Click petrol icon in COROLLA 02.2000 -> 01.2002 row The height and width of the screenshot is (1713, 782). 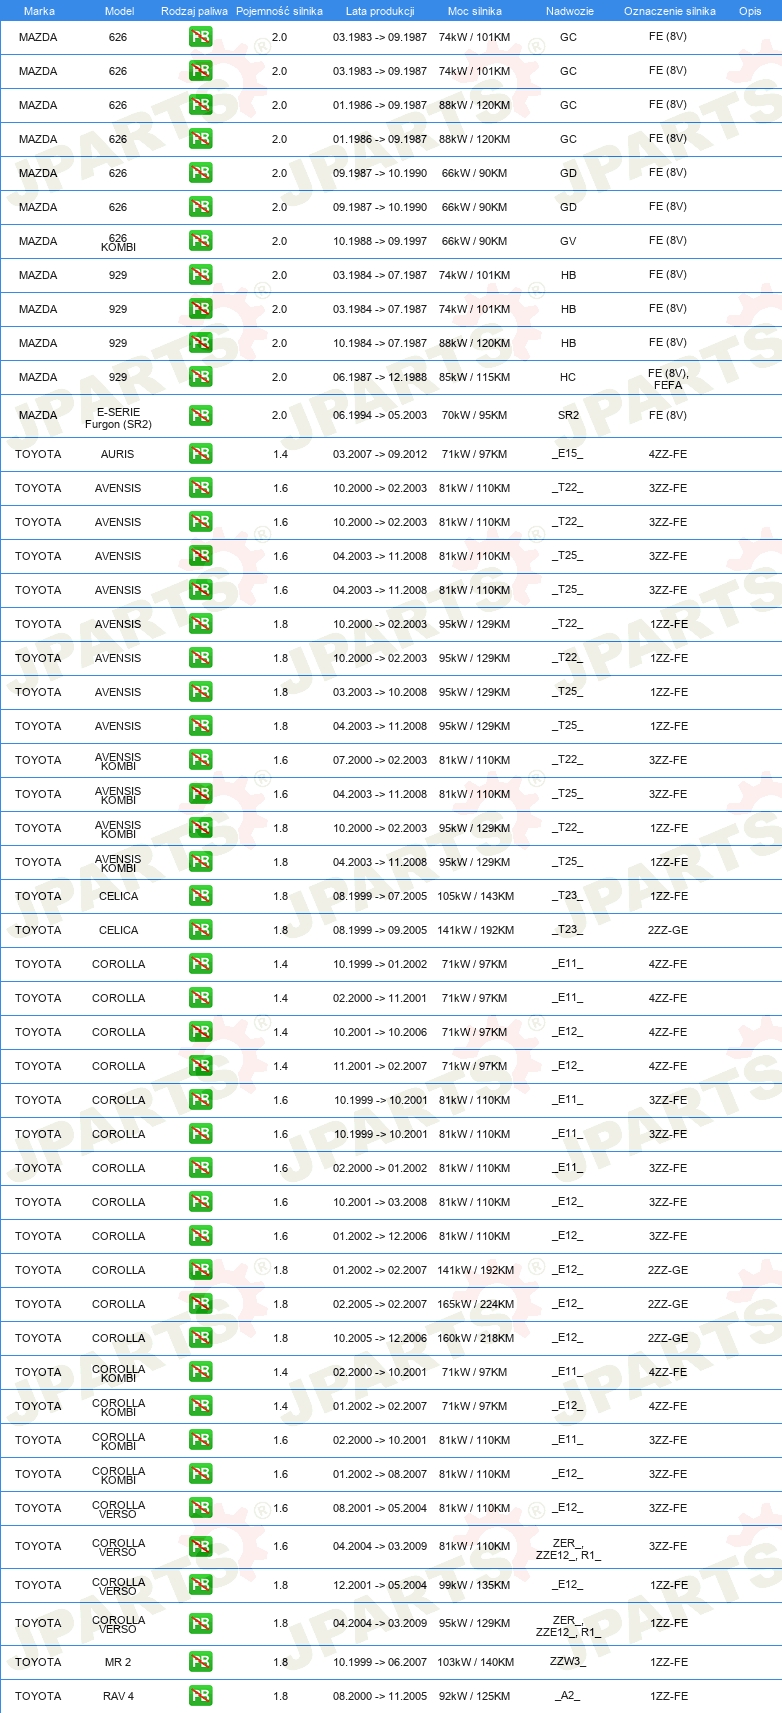click(x=201, y=1168)
